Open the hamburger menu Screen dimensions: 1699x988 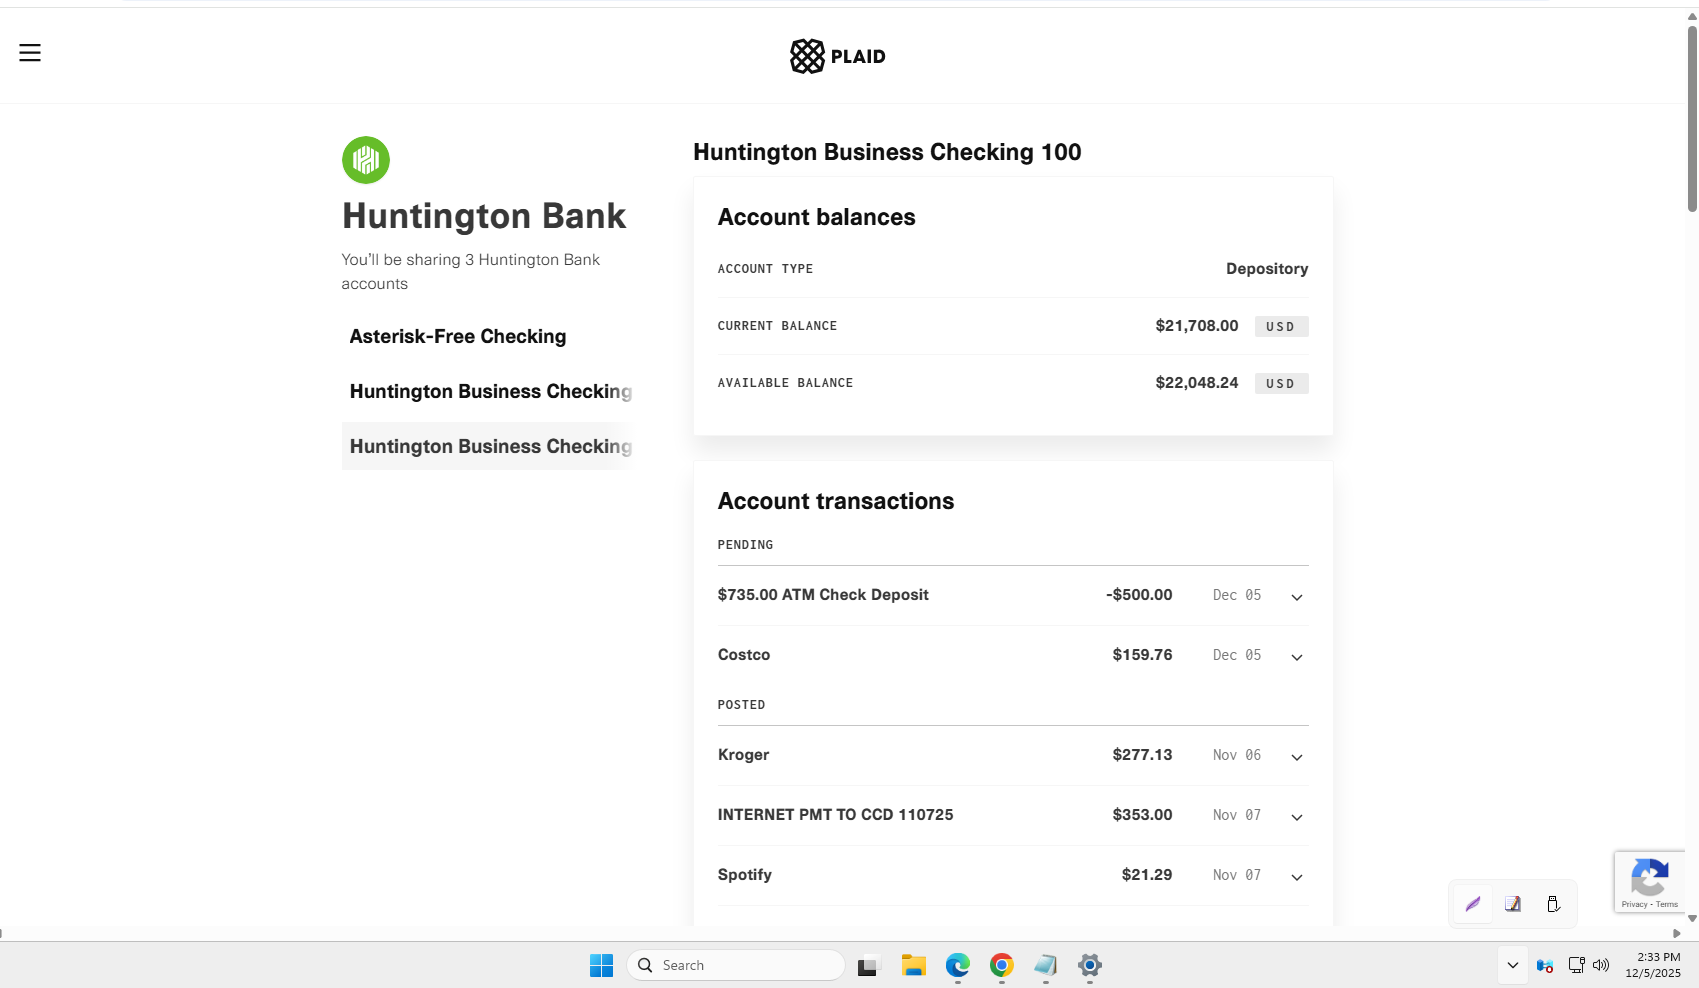tap(30, 53)
